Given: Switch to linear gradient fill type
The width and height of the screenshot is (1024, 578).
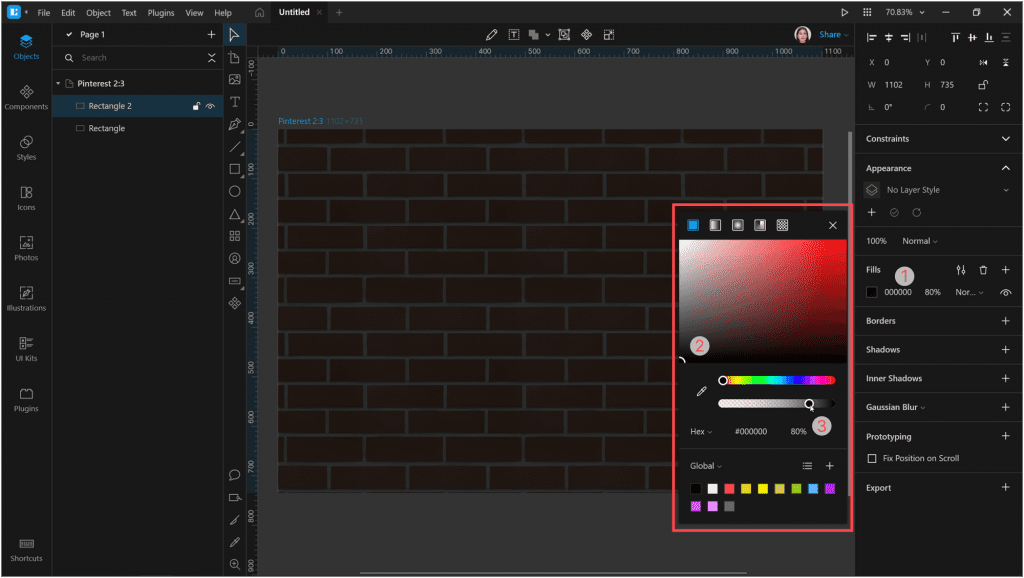Looking at the screenshot, I should [x=715, y=225].
